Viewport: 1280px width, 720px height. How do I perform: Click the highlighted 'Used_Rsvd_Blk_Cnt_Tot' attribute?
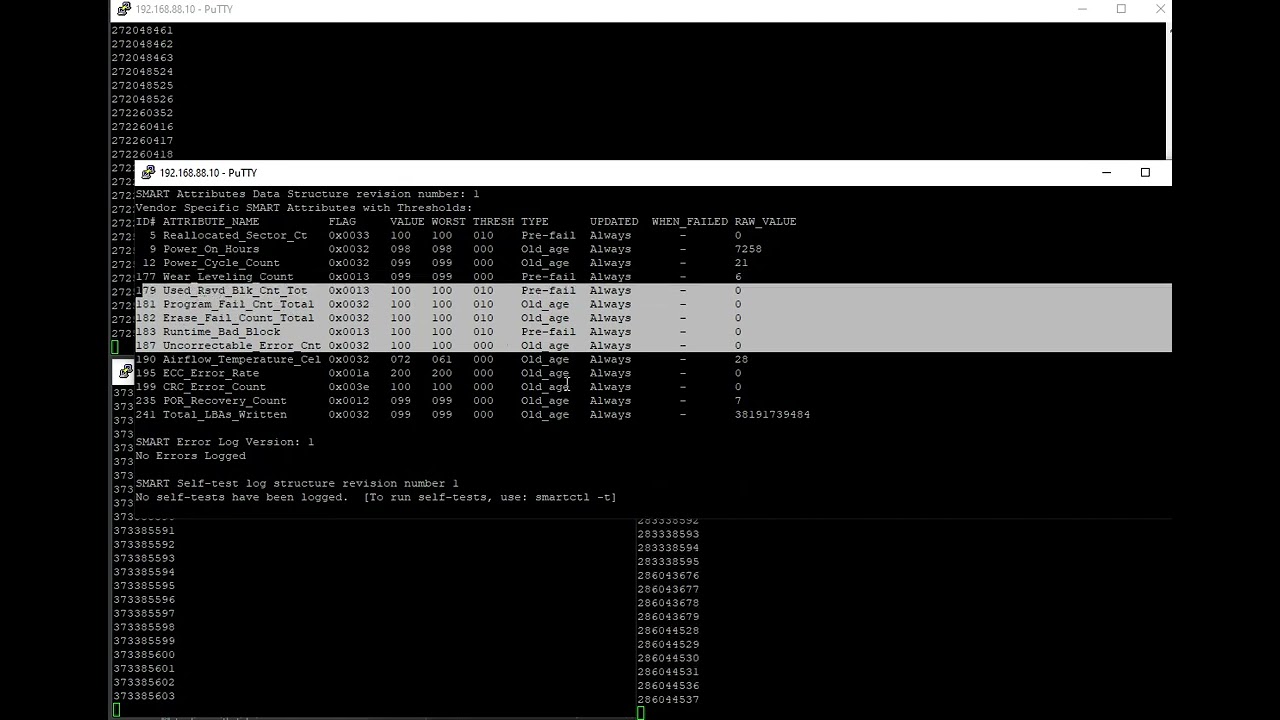(x=235, y=291)
